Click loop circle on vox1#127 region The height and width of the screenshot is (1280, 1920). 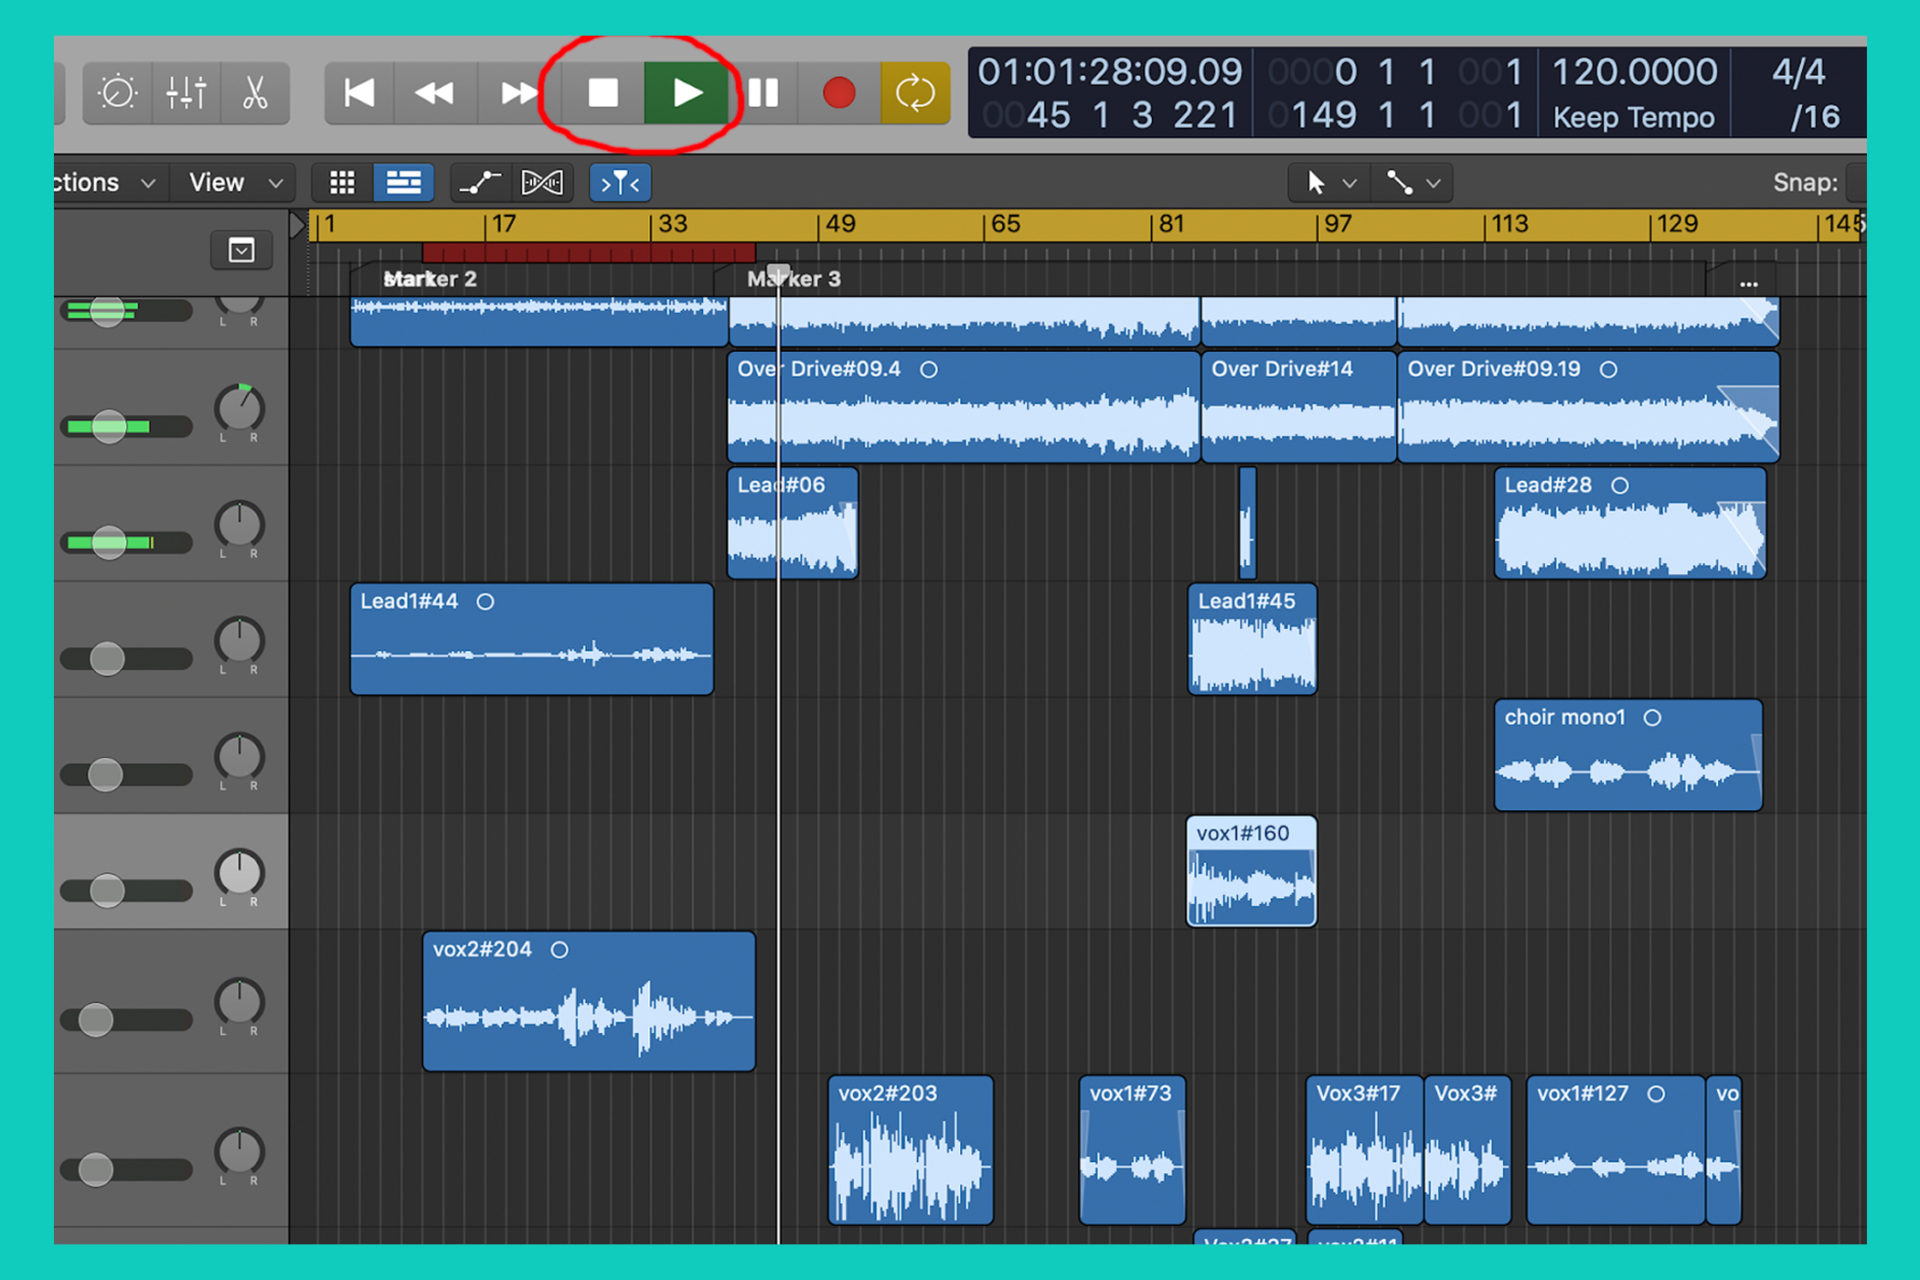click(1656, 1094)
